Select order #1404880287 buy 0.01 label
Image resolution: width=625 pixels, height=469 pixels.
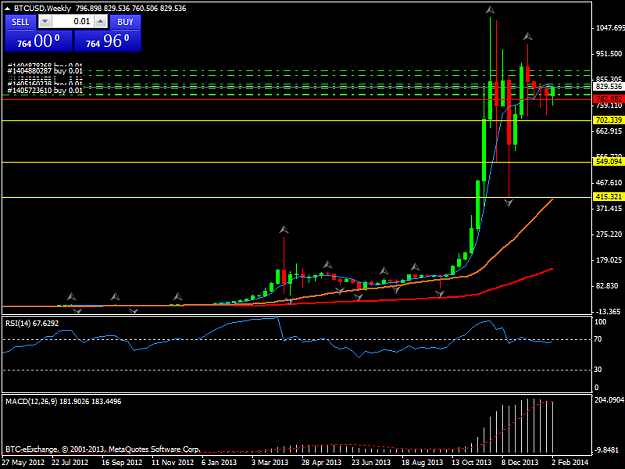45,71
